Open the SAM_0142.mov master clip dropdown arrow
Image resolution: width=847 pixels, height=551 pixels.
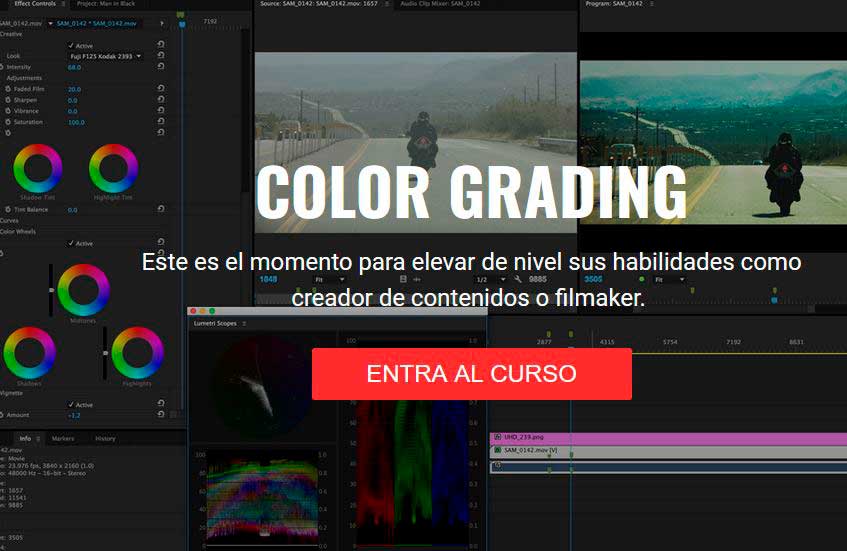(x=50, y=24)
